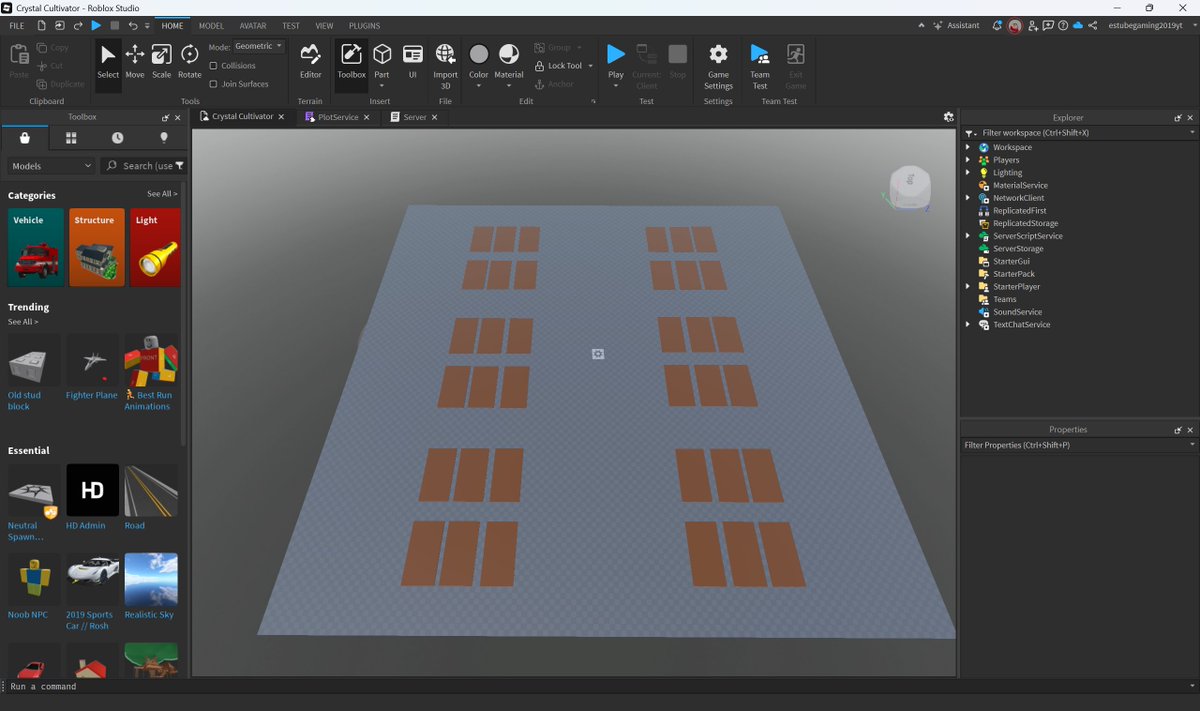Switch to the VIEW ribbon tab
Screen dimensions: 1200x711
pyautogui.click(x=324, y=25)
